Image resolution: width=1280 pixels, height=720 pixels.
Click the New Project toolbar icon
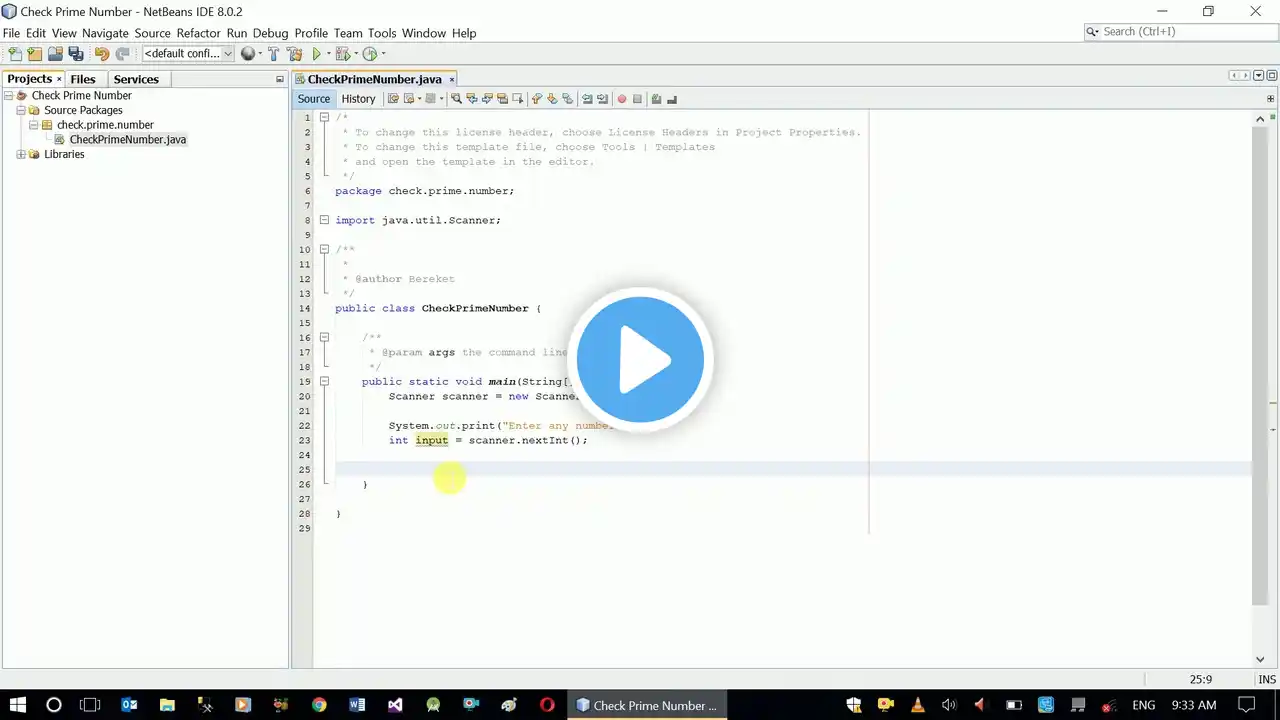35,54
